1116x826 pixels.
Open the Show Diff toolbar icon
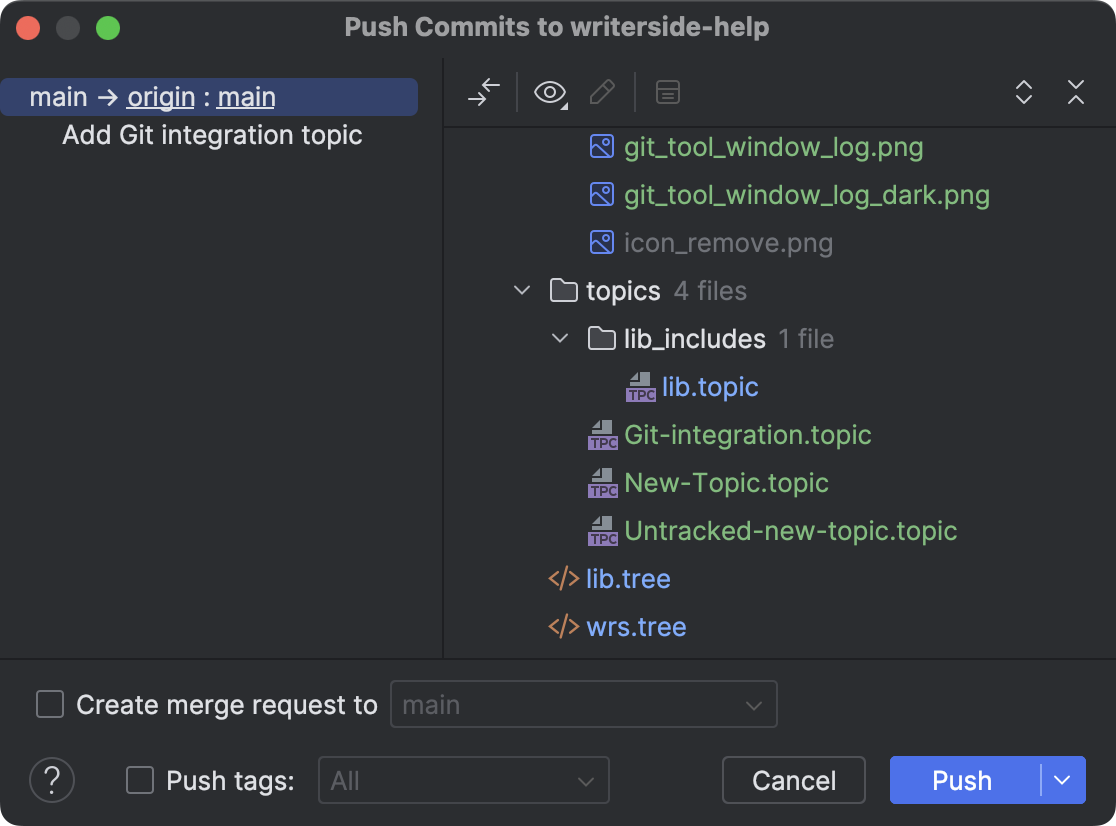[484, 92]
